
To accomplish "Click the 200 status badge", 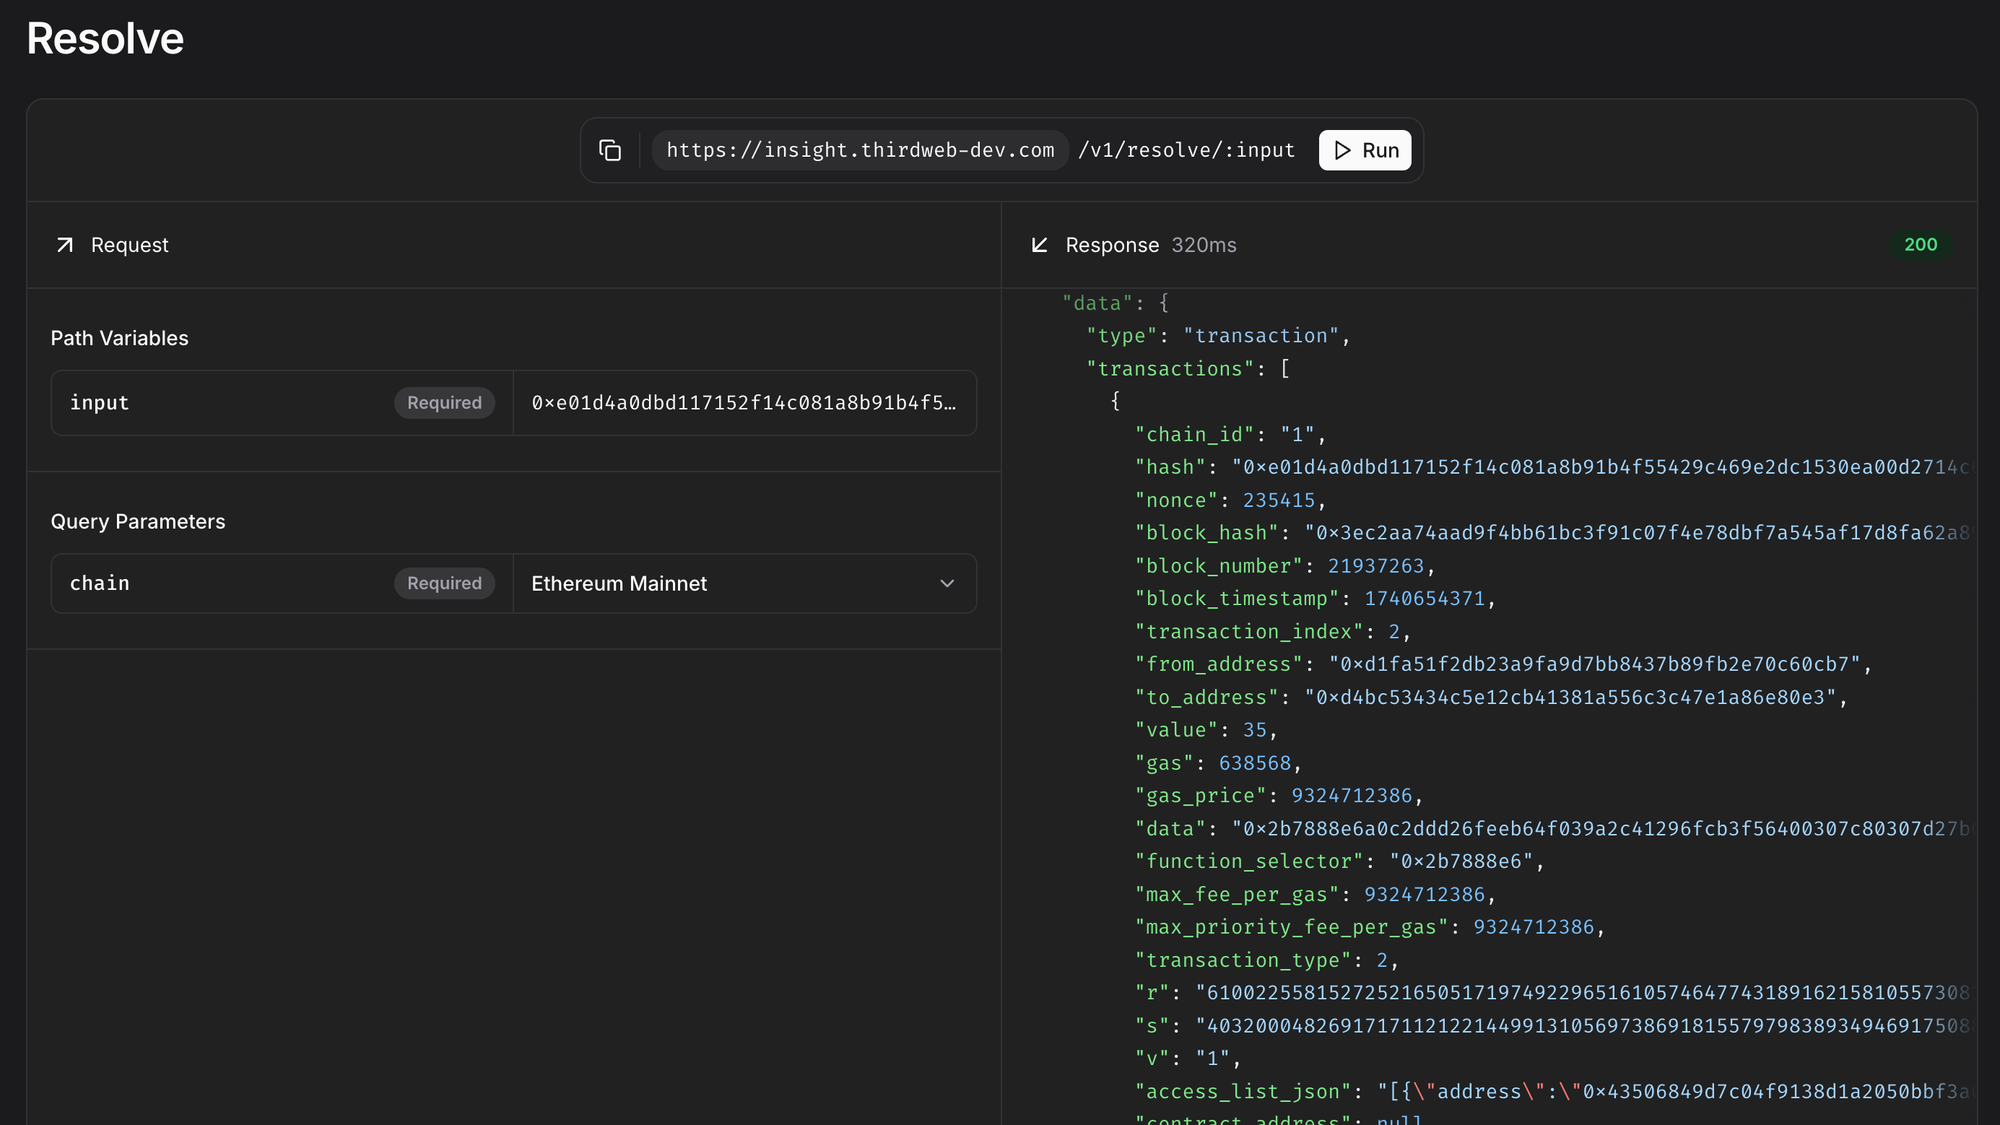I will (1920, 245).
